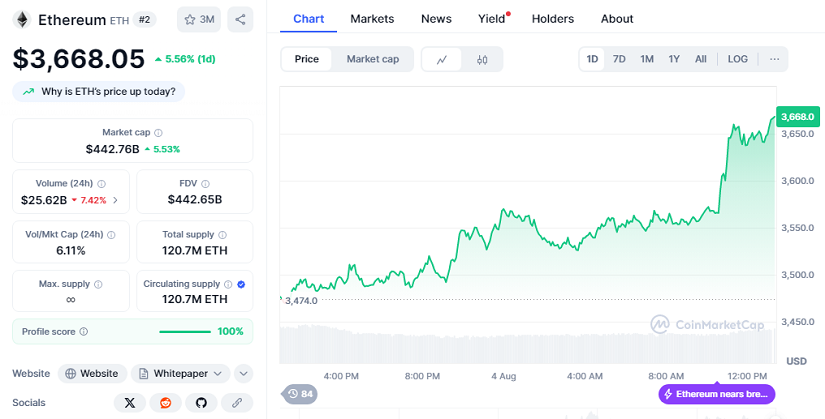Image resolution: width=825 pixels, height=419 pixels.
Task: Open Ethereum nears bre... news pill
Action: tap(717, 394)
